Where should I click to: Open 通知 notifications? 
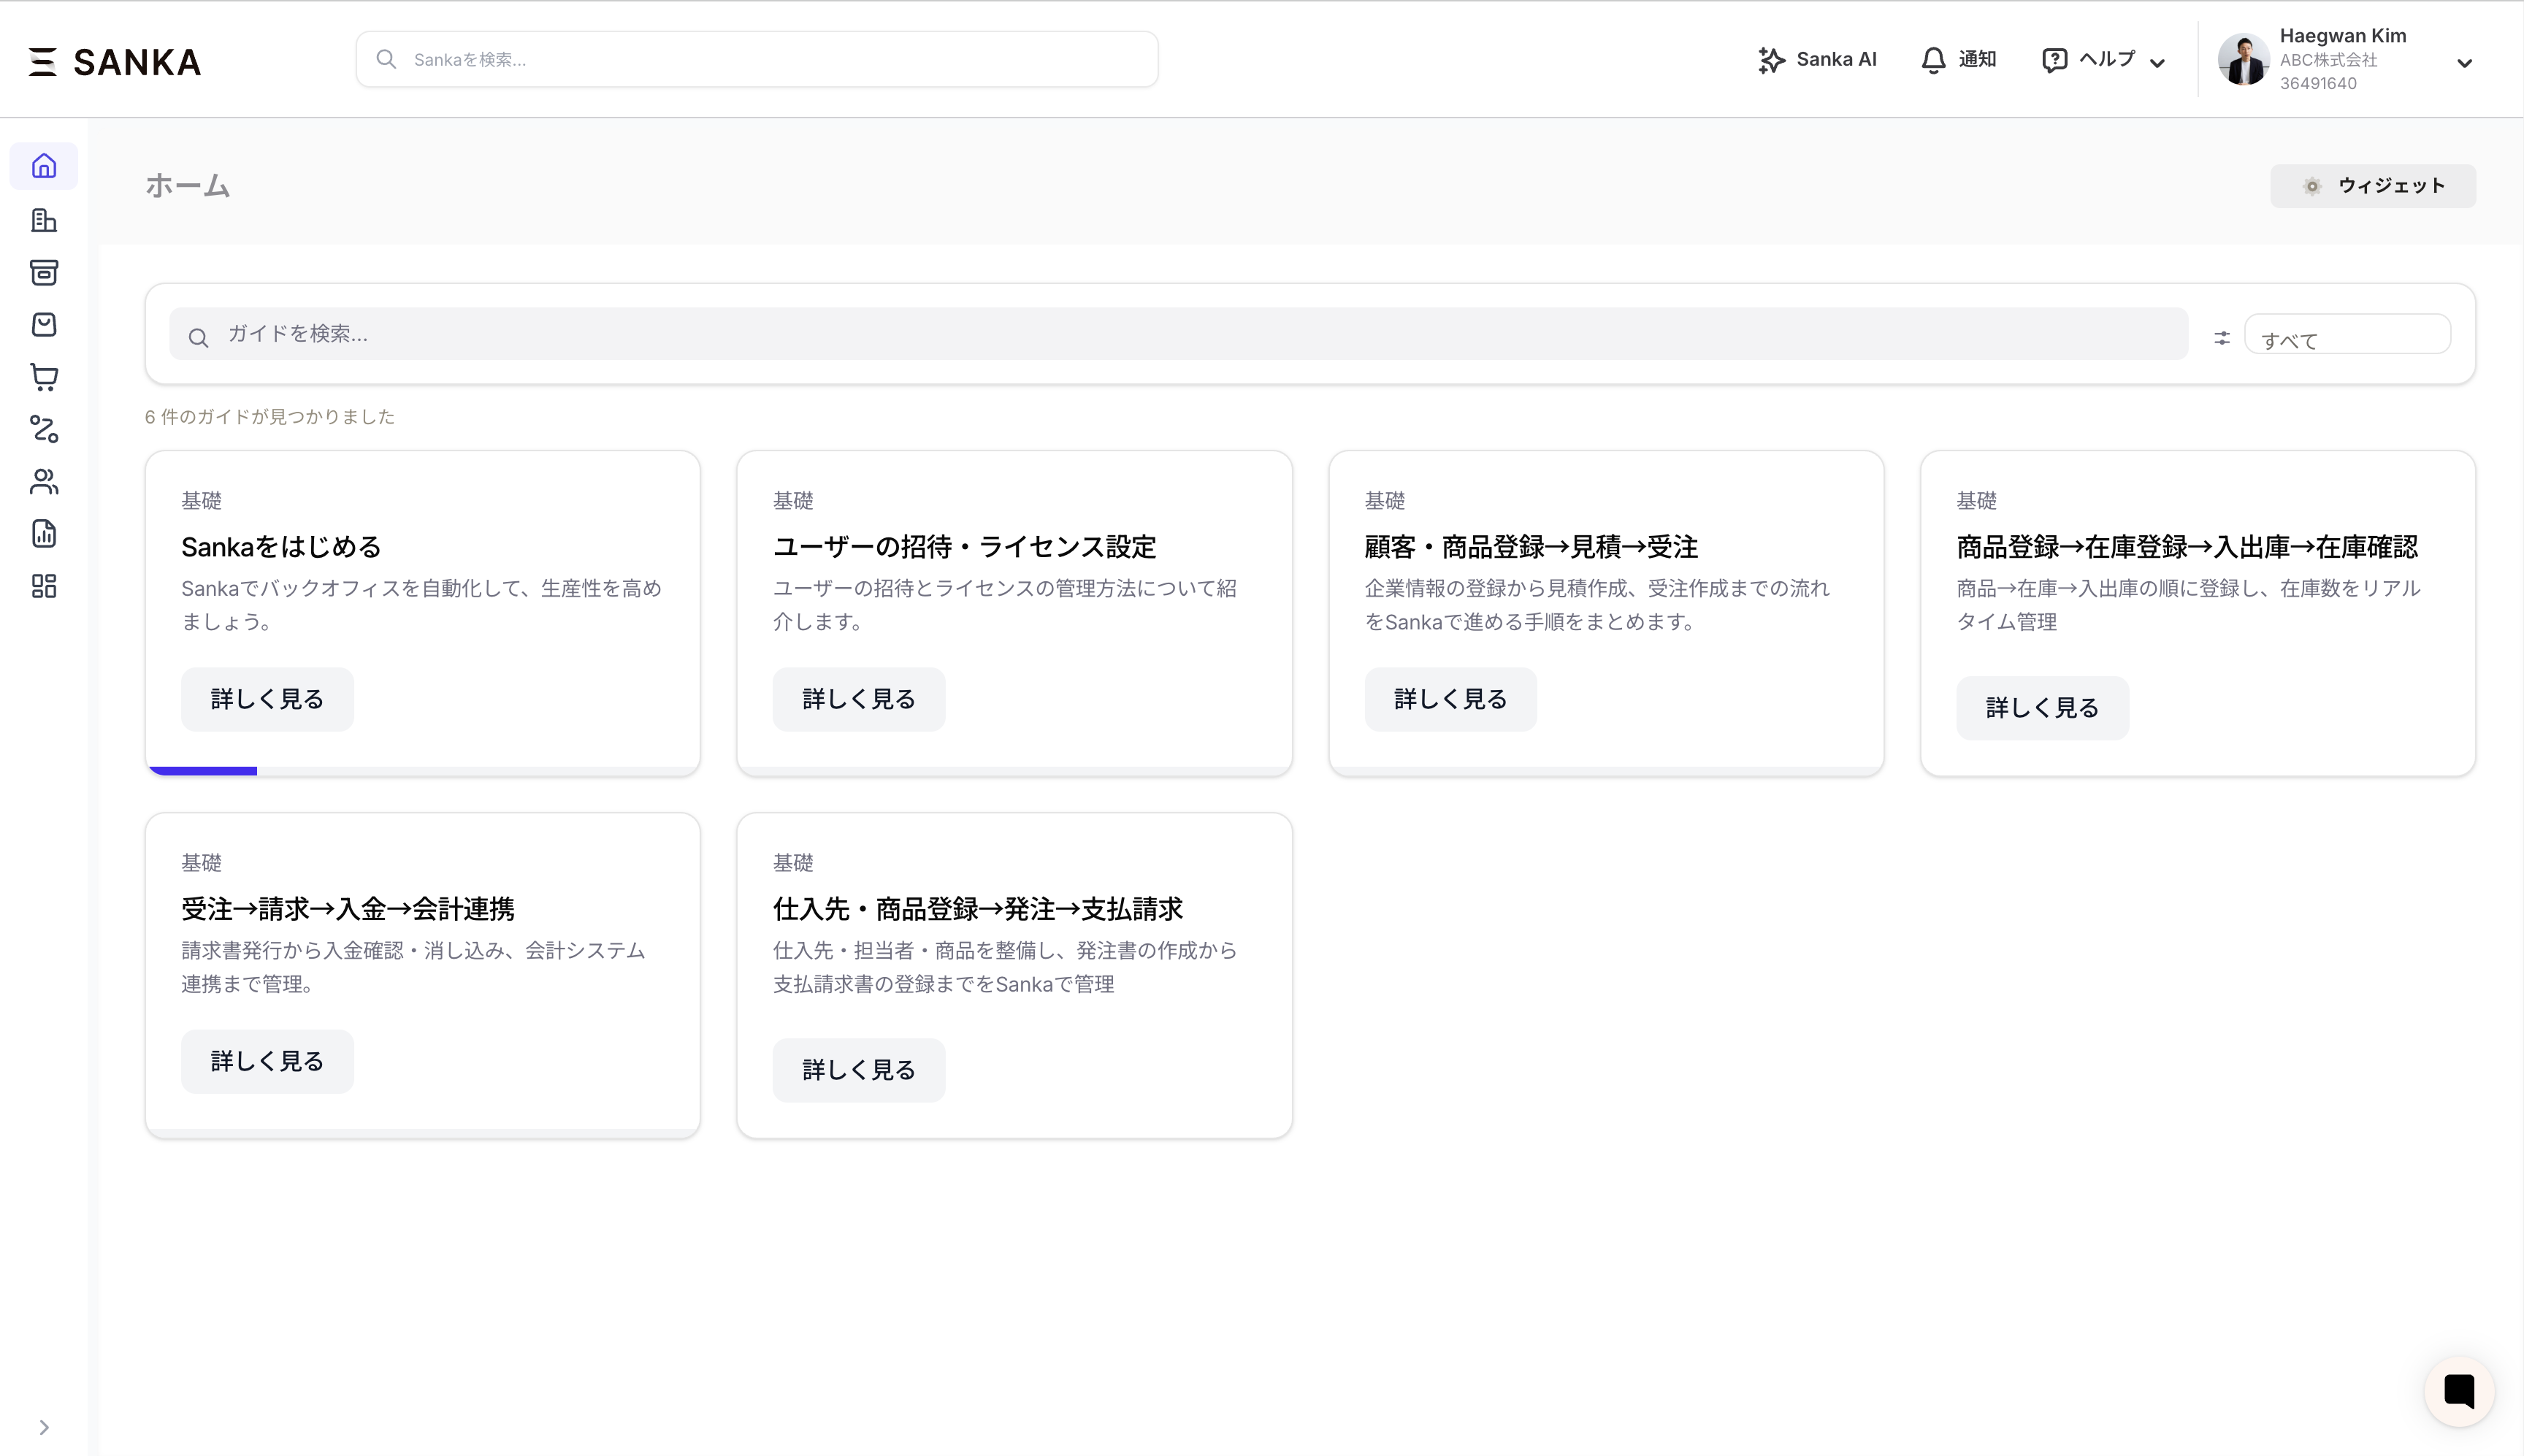pyautogui.click(x=1958, y=60)
